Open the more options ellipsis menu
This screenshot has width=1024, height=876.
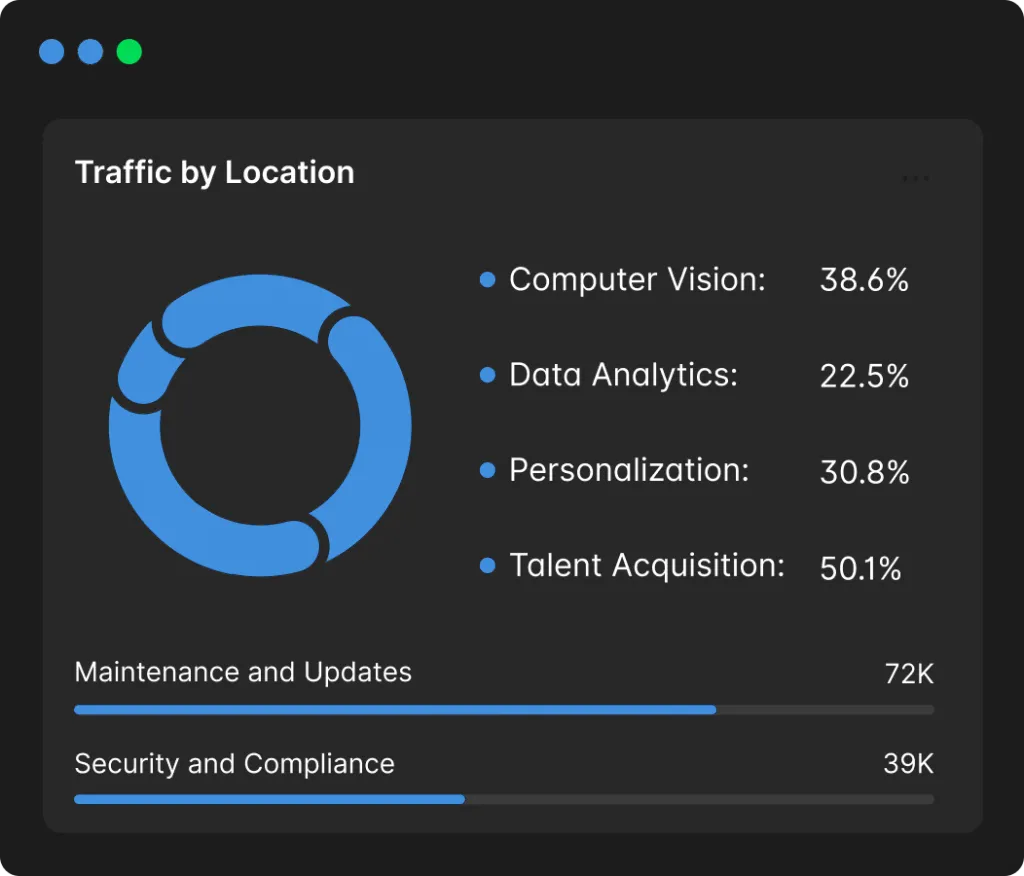coord(915,179)
